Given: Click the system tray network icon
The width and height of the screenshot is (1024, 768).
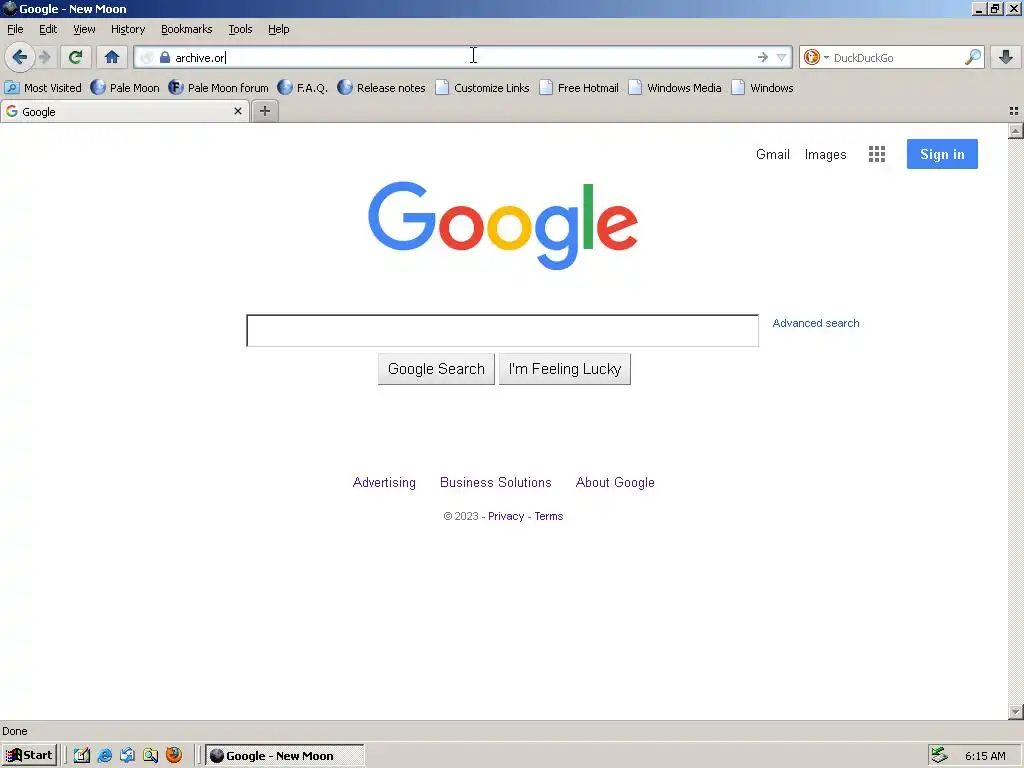Looking at the screenshot, I should (x=940, y=756).
